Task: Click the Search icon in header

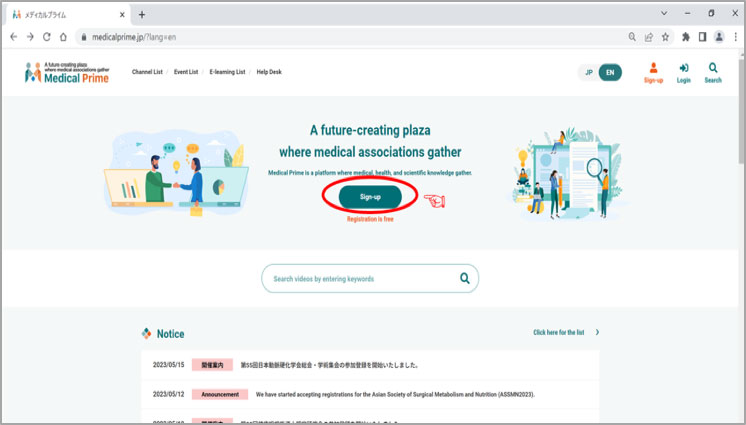Action: point(713,73)
